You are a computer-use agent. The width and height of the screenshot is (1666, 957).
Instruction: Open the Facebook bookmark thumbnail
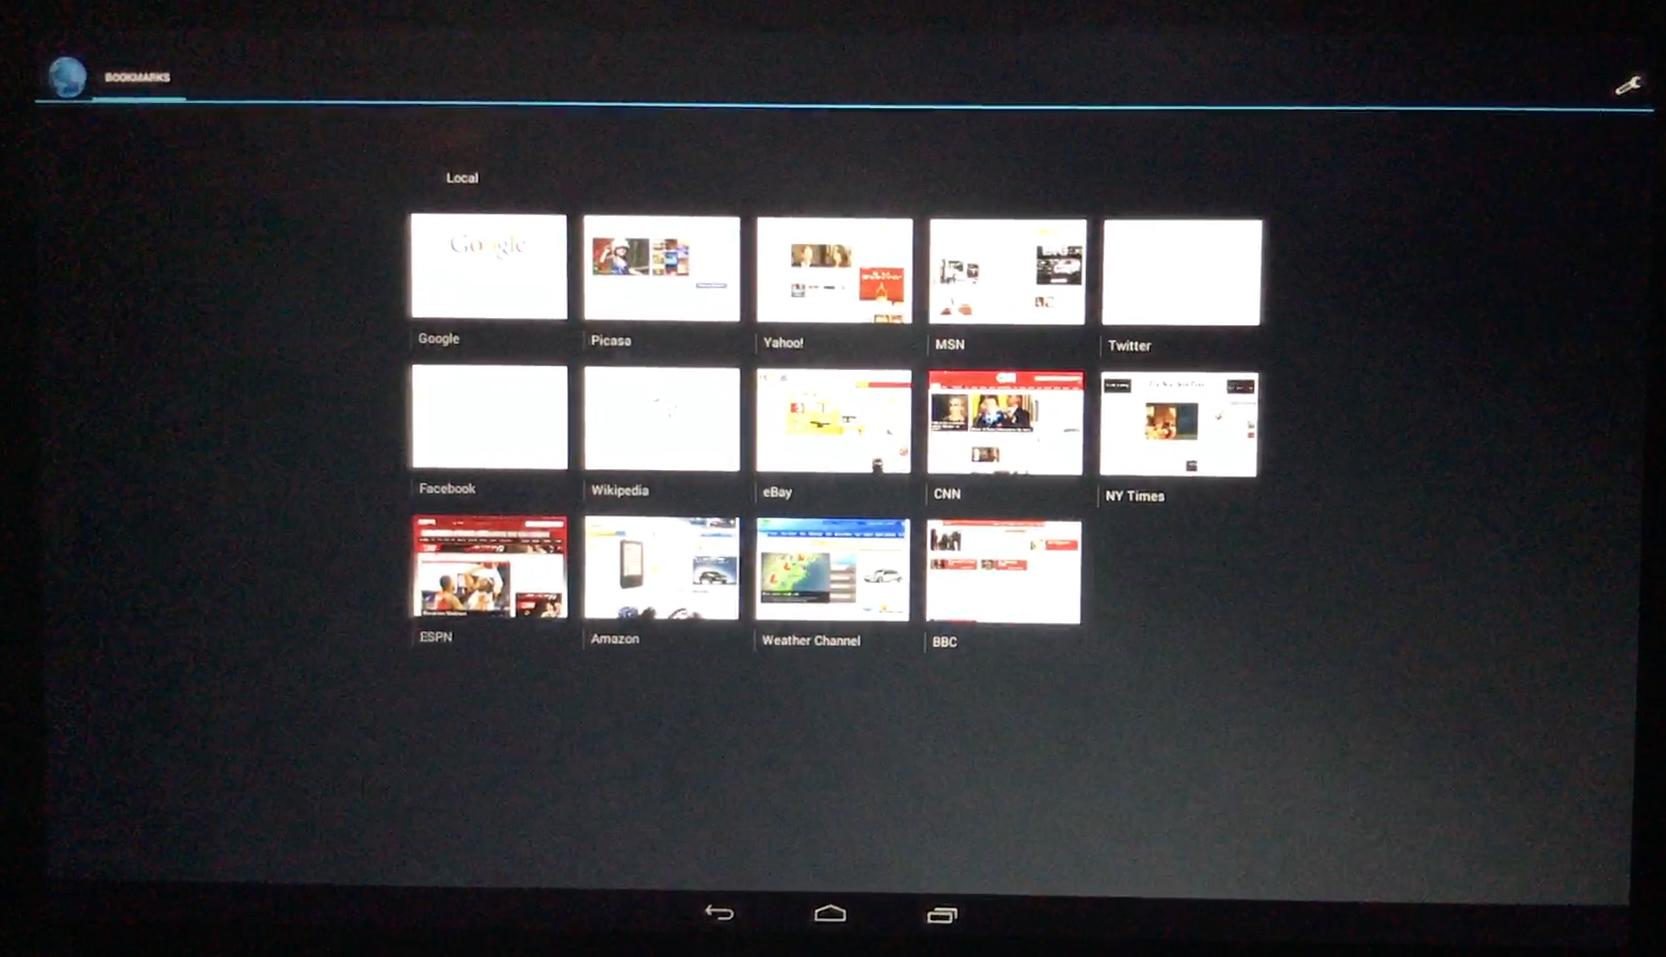[489, 417]
